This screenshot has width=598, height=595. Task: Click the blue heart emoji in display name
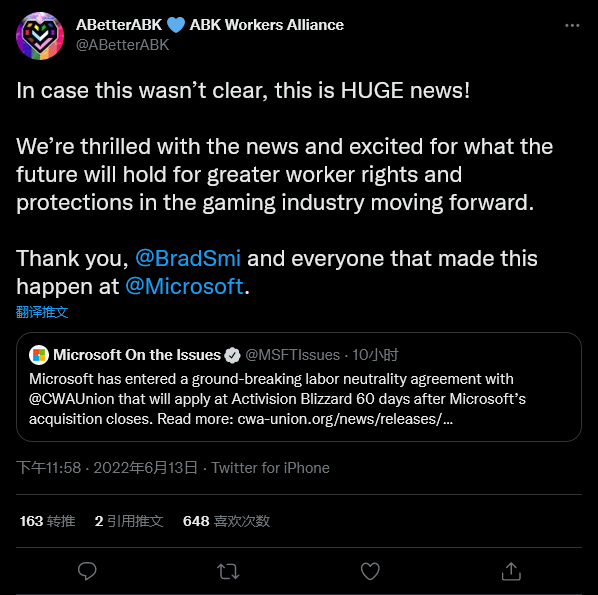(176, 25)
